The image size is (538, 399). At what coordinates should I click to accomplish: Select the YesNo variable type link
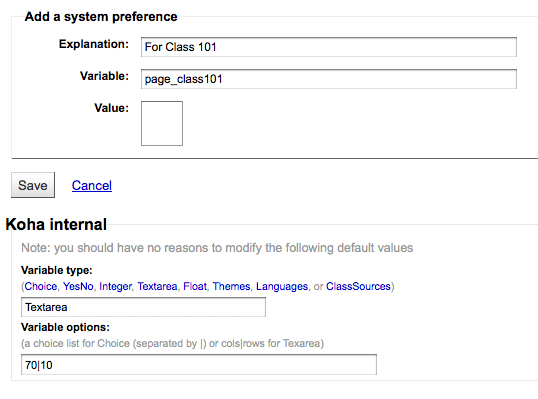[78, 286]
